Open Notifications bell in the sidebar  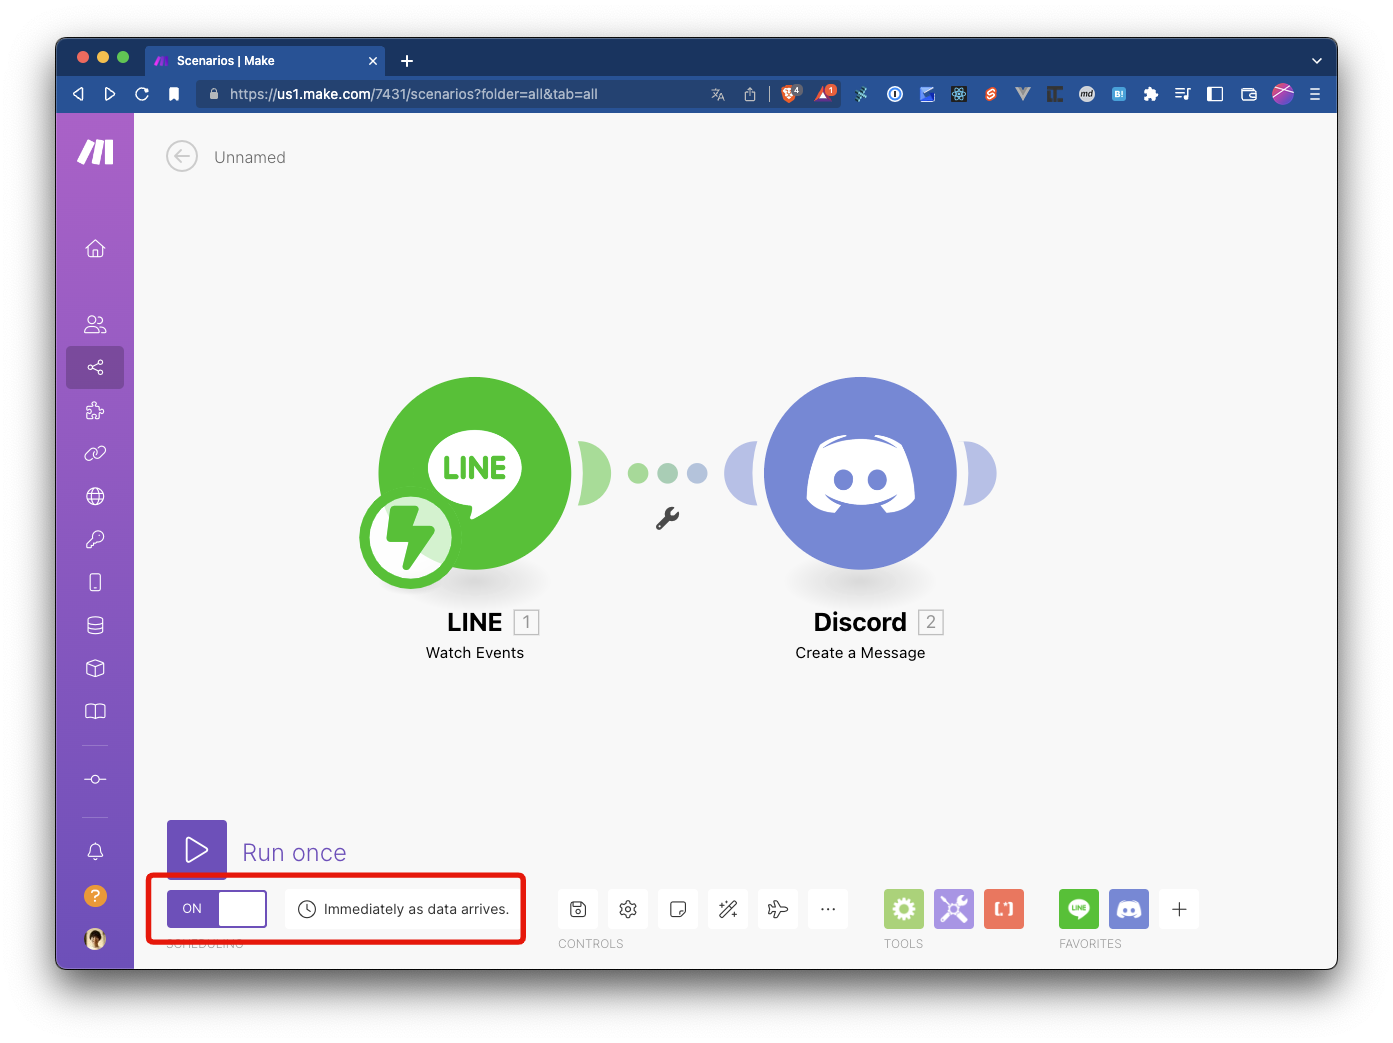(95, 850)
